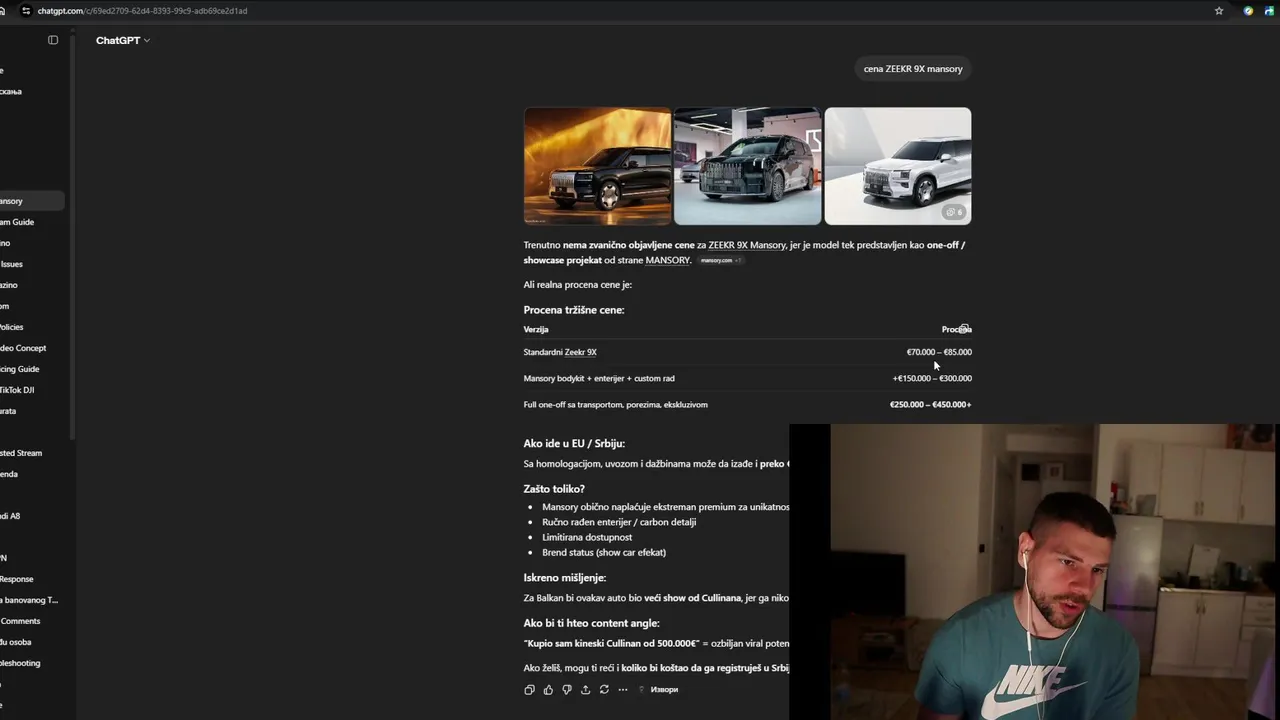This screenshot has width=1280, height=720.
Task: Select the '+€150.000 – €300.000' price cell
Action: tap(932, 378)
